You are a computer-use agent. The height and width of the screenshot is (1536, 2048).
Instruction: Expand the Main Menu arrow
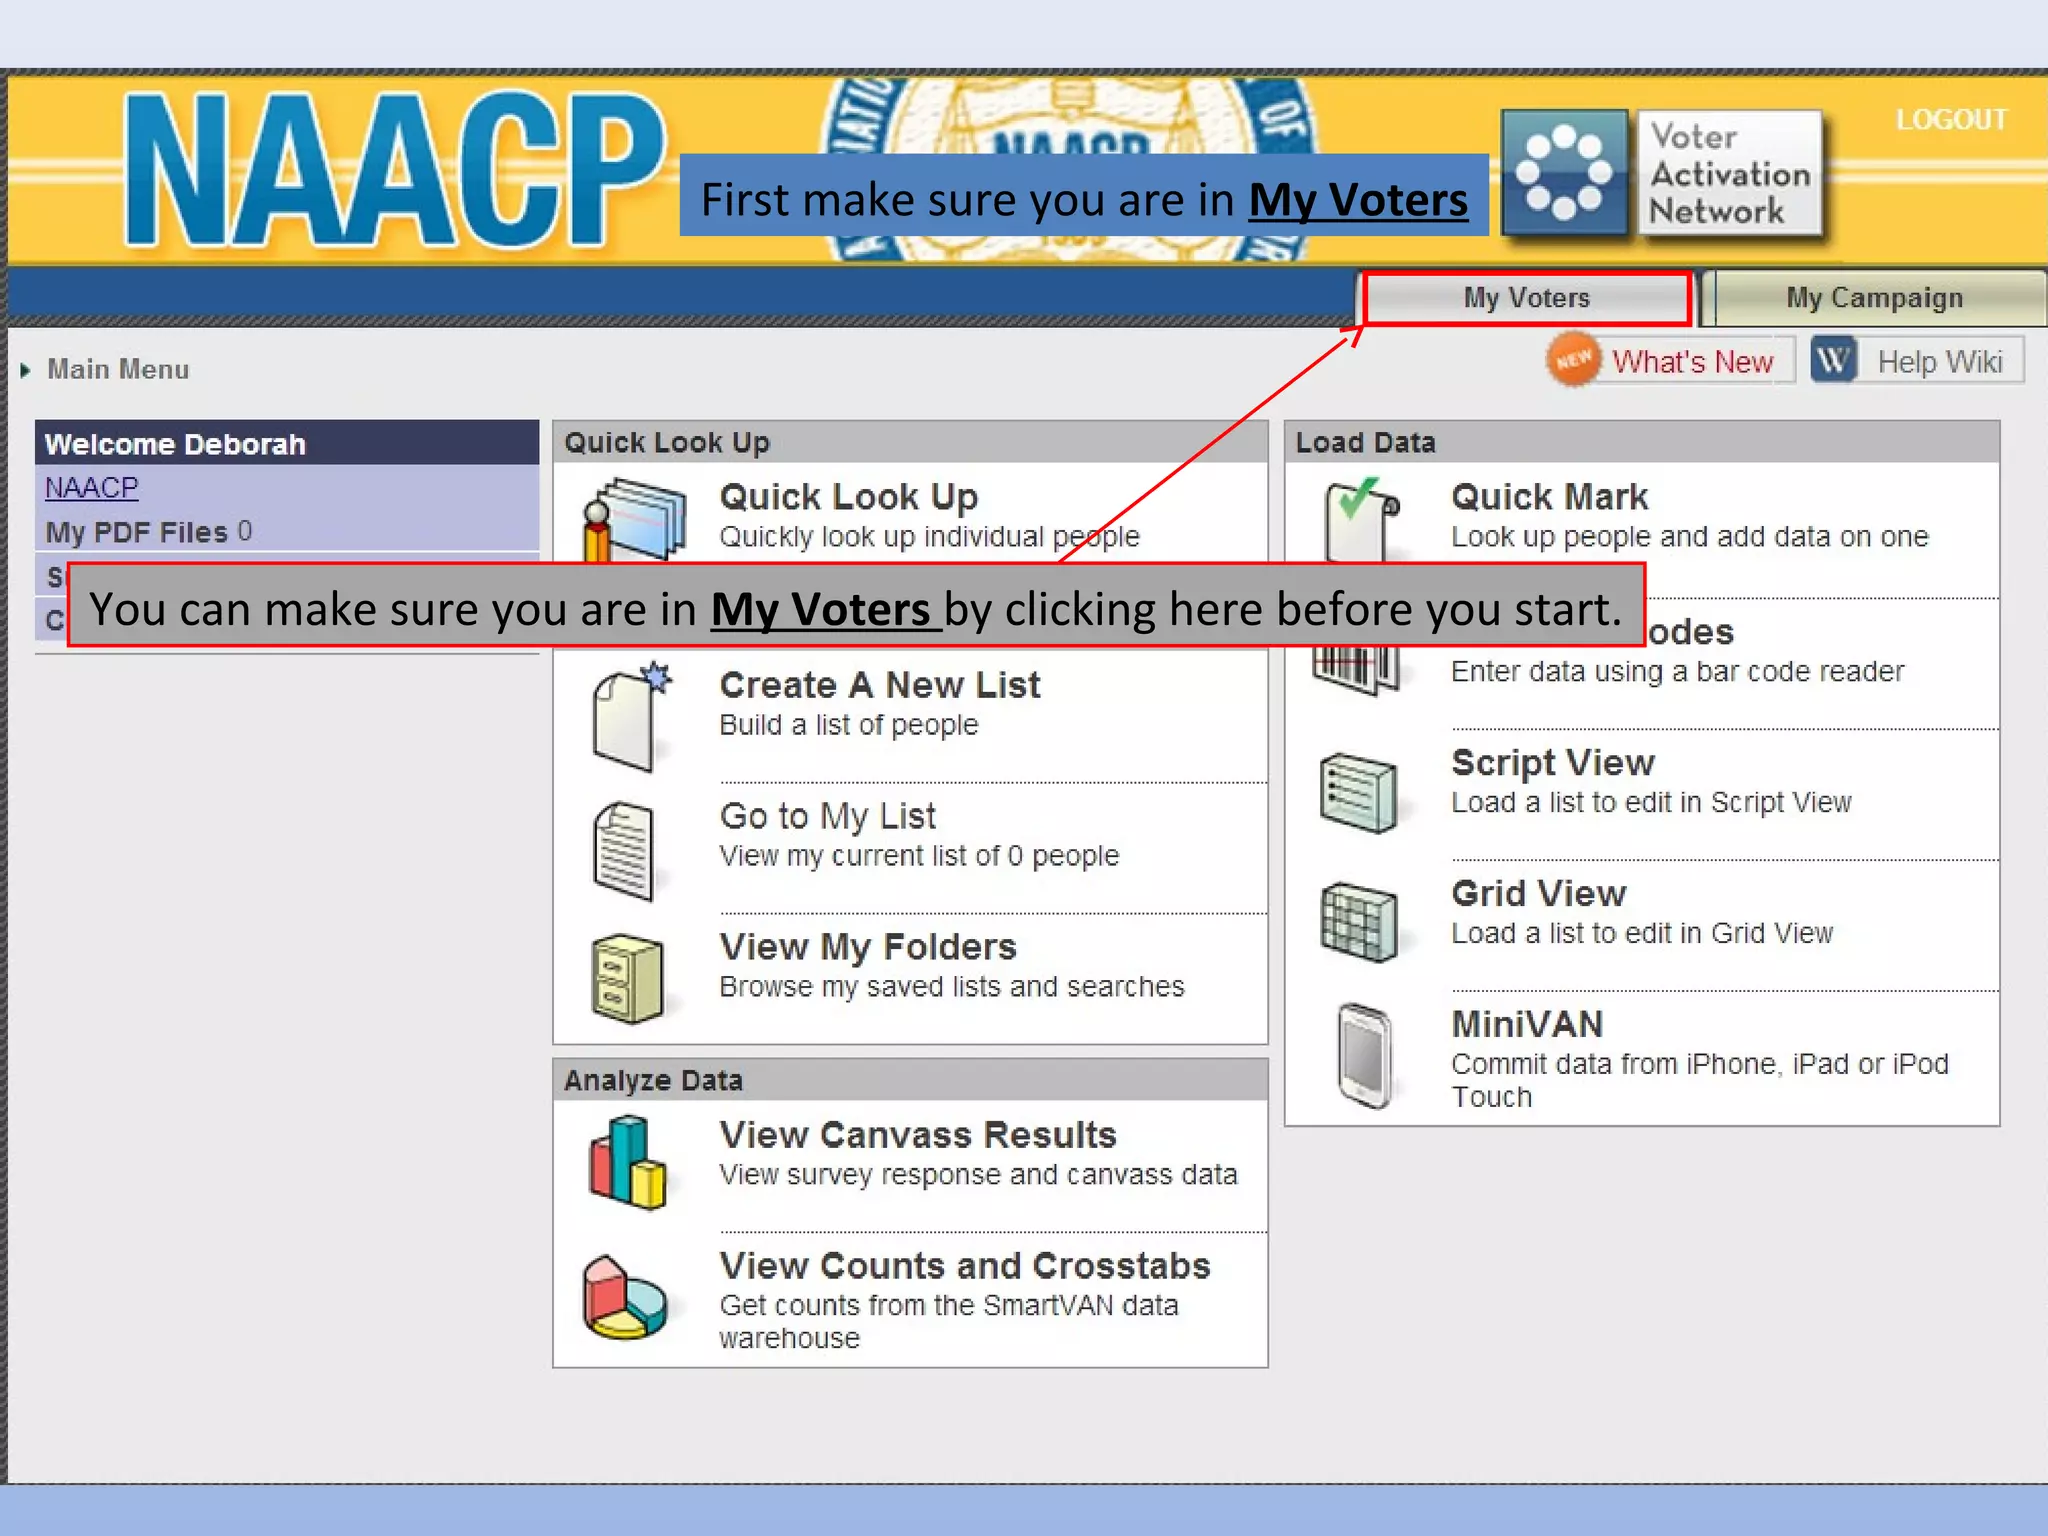[x=26, y=370]
